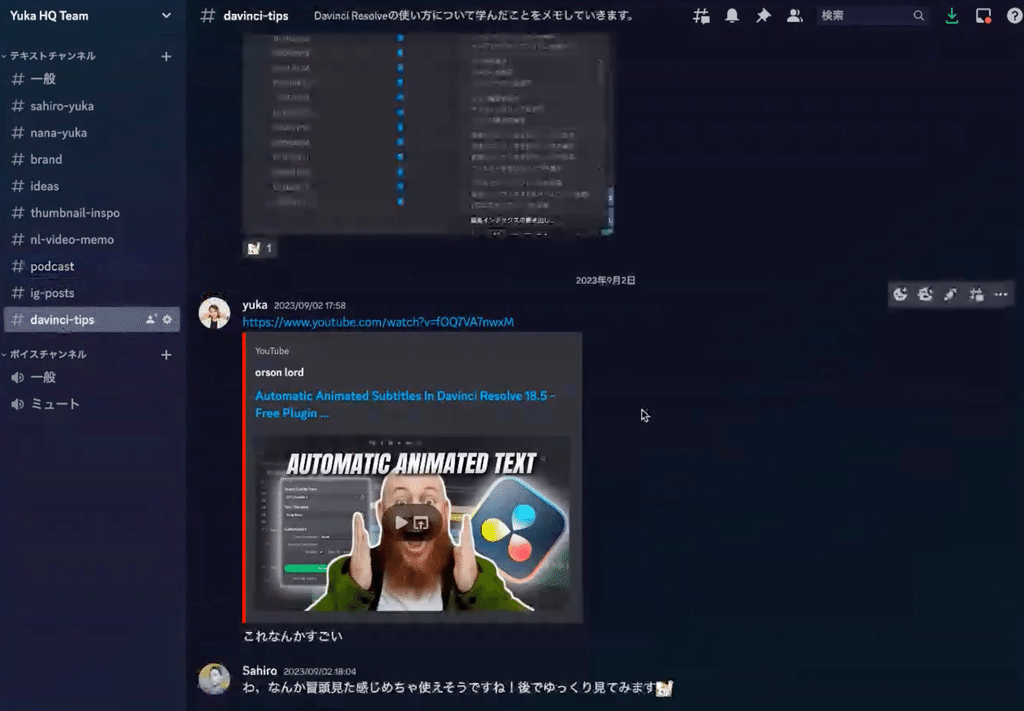The height and width of the screenshot is (711, 1024).
Task: Play the embedded YouTube video
Action: point(401,522)
